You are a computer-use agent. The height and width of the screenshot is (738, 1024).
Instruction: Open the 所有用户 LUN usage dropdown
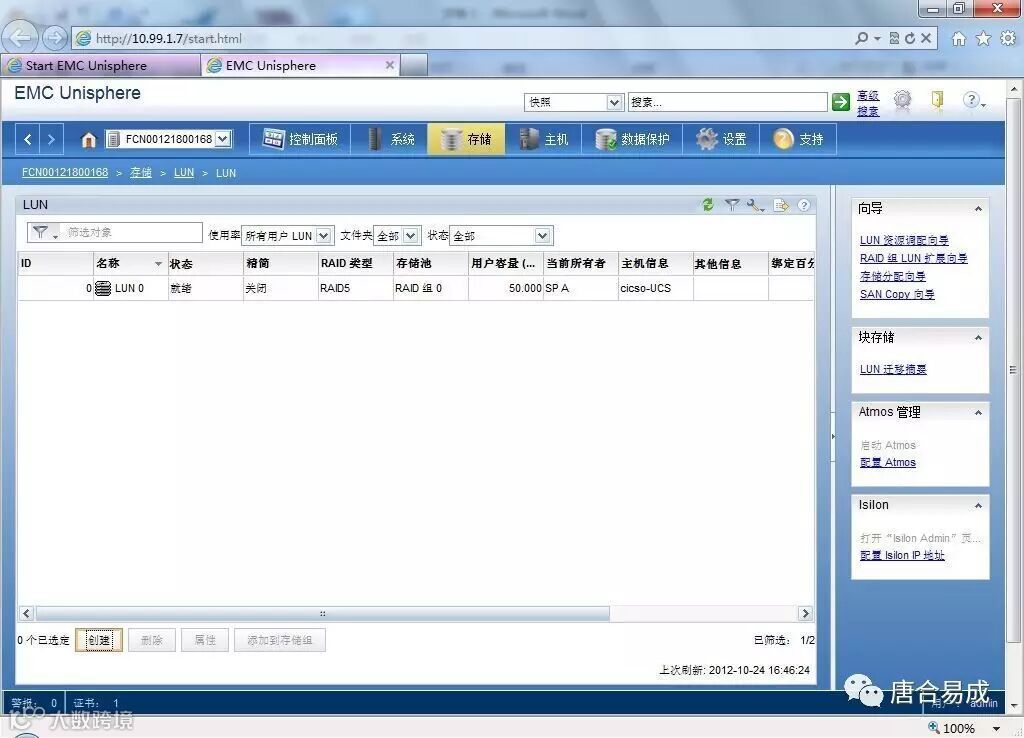[x=323, y=236]
